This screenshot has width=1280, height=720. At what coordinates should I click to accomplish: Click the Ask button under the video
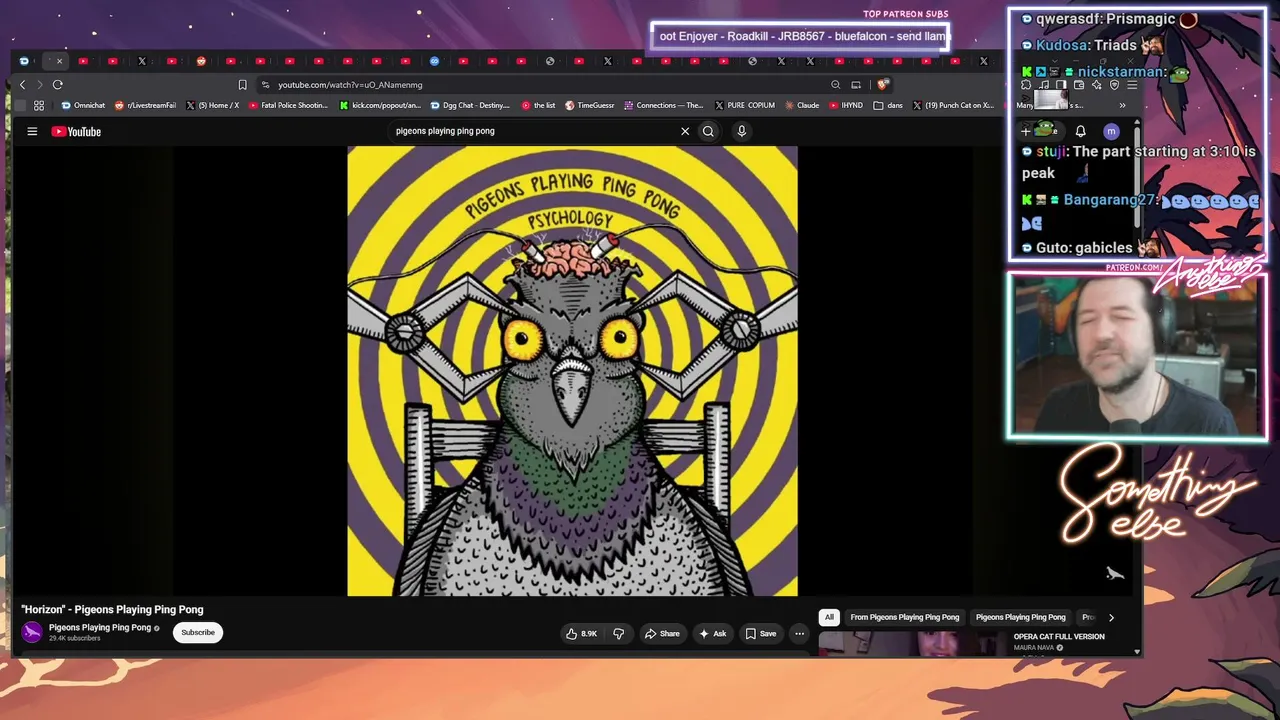(712, 633)
